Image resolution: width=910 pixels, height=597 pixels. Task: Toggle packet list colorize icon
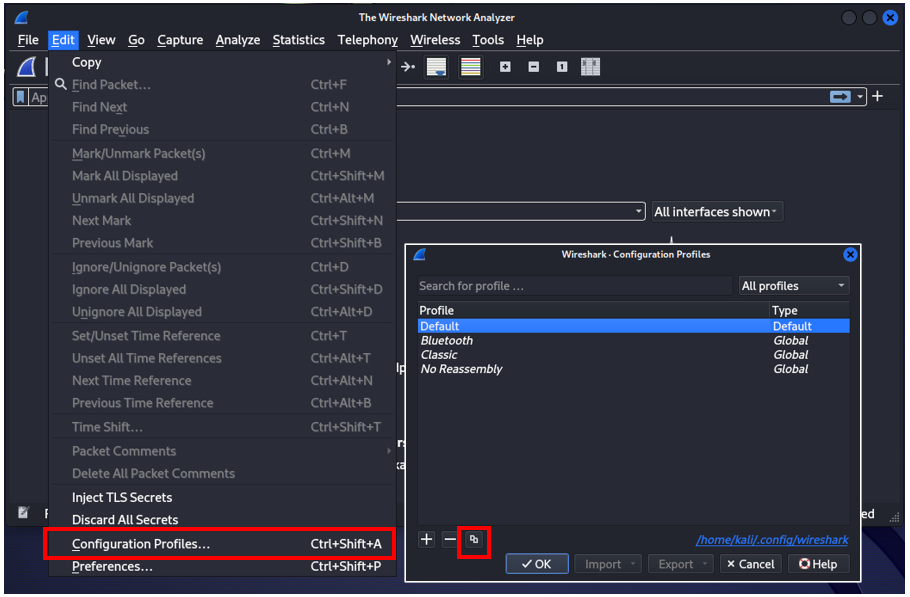470,67
